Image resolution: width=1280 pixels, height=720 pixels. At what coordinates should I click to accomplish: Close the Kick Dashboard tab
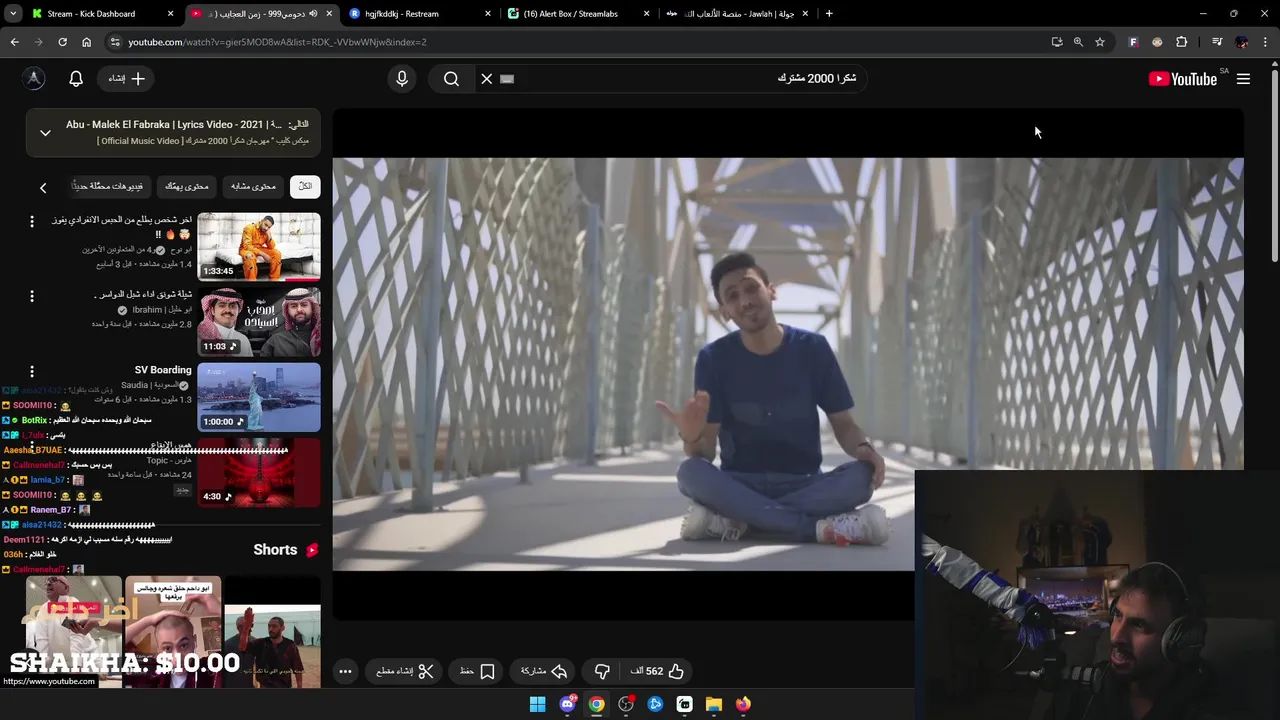click(170, 14)
